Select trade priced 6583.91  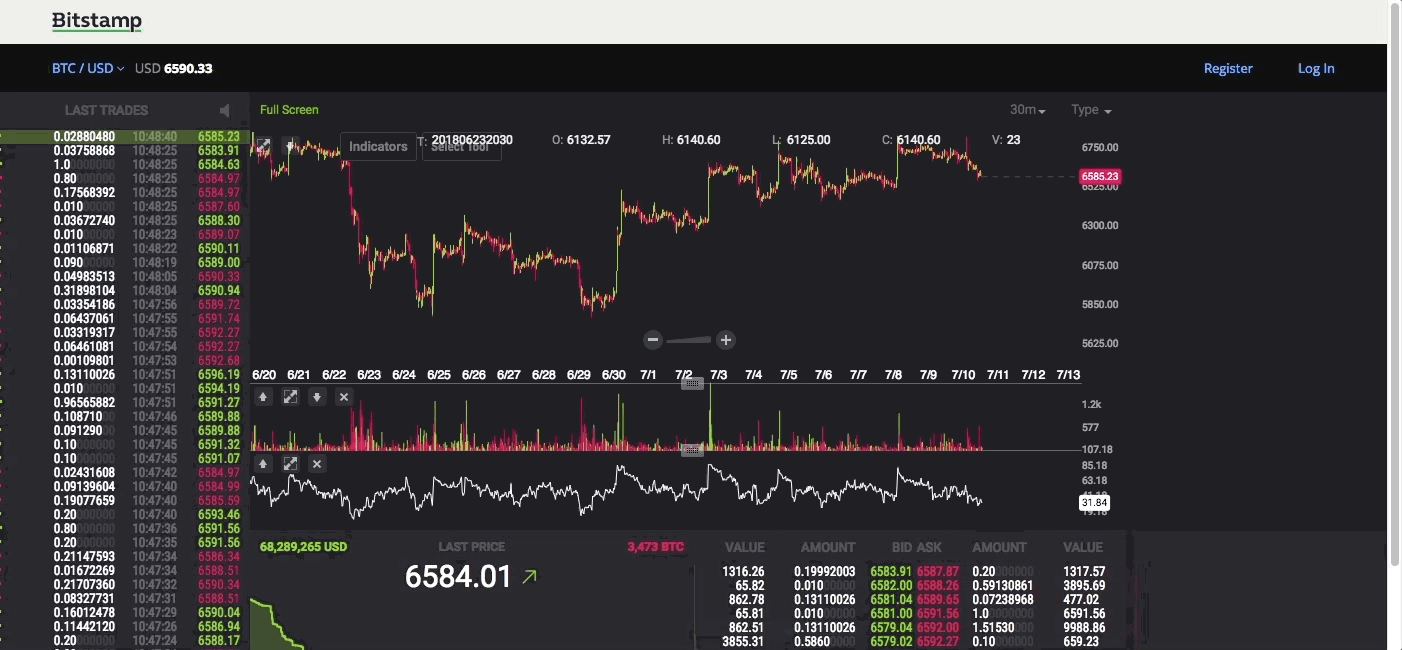click(x=125, y=151)
